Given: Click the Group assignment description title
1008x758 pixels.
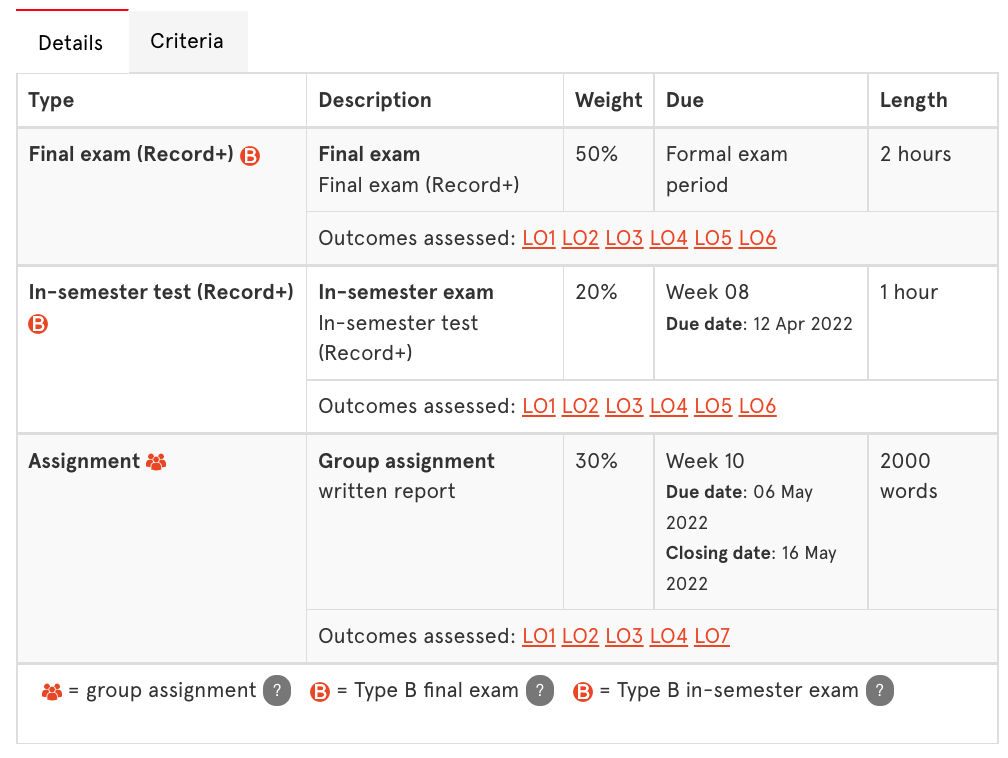Looking at the screenshot, I should click(406, 461).
